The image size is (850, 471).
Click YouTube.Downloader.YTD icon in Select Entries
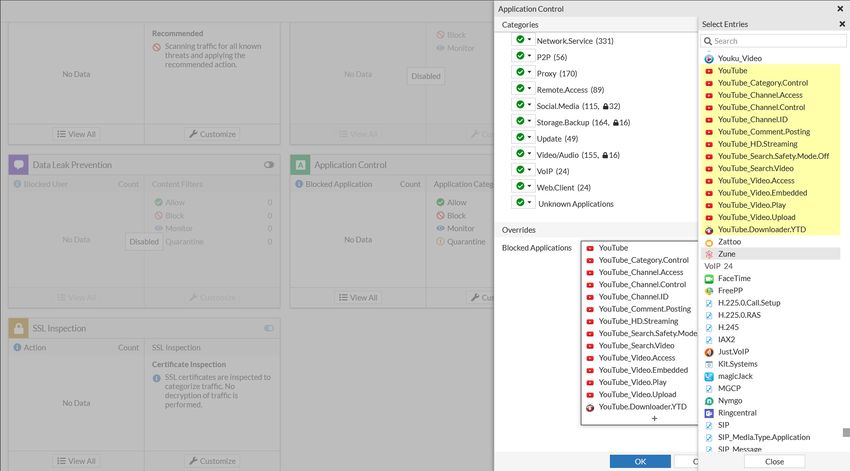709,230
